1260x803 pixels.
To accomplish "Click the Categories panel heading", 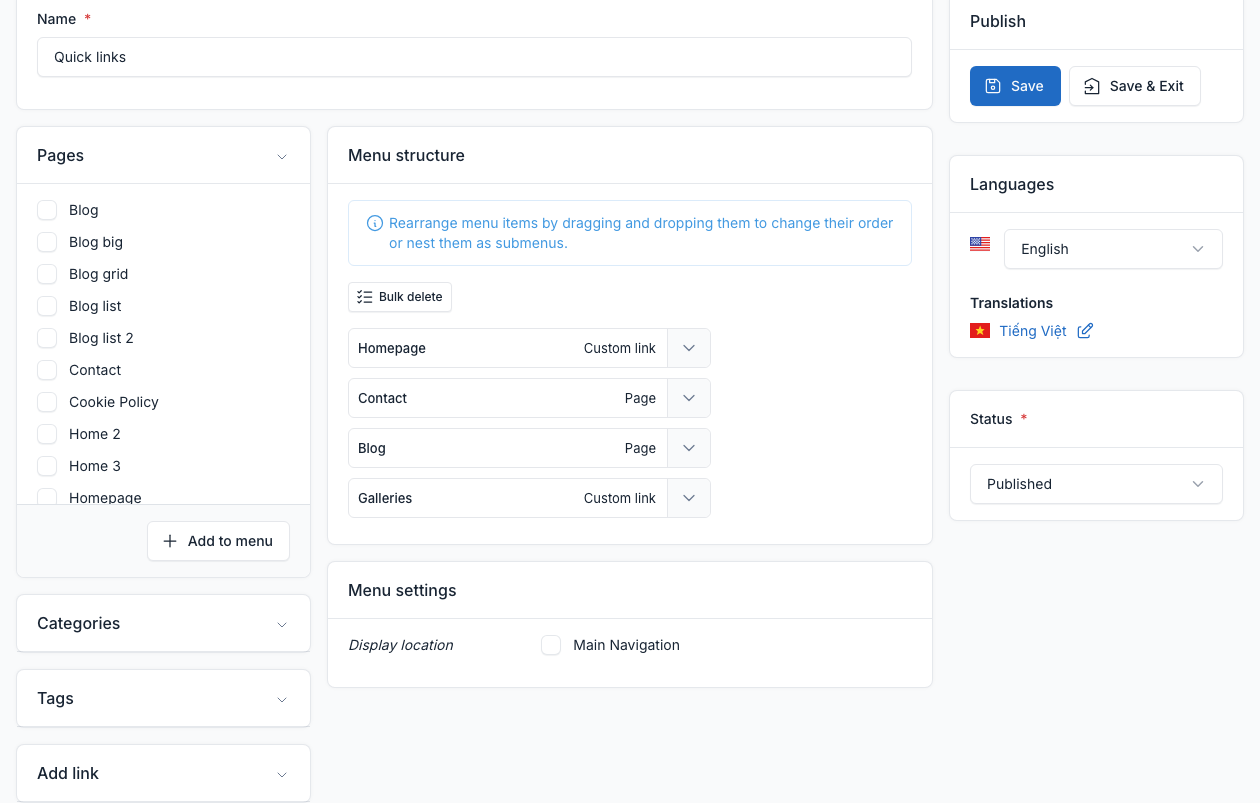I will click(x=78, y=624).
